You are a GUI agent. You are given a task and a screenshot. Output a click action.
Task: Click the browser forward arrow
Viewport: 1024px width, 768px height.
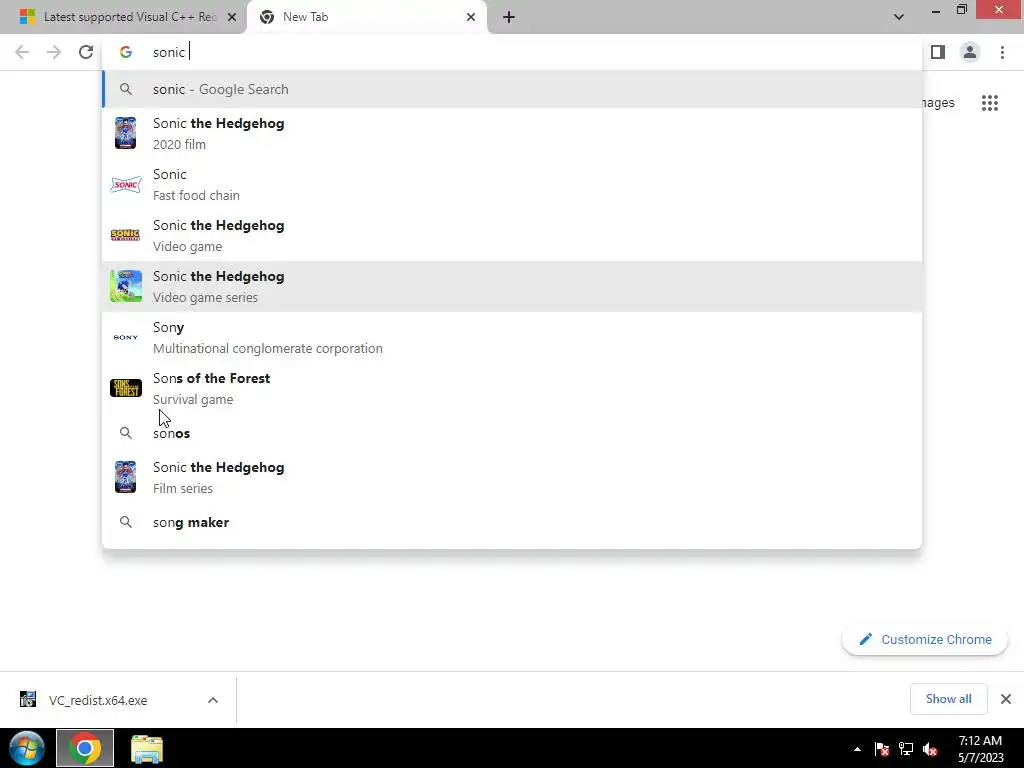[x=54, y=52]
